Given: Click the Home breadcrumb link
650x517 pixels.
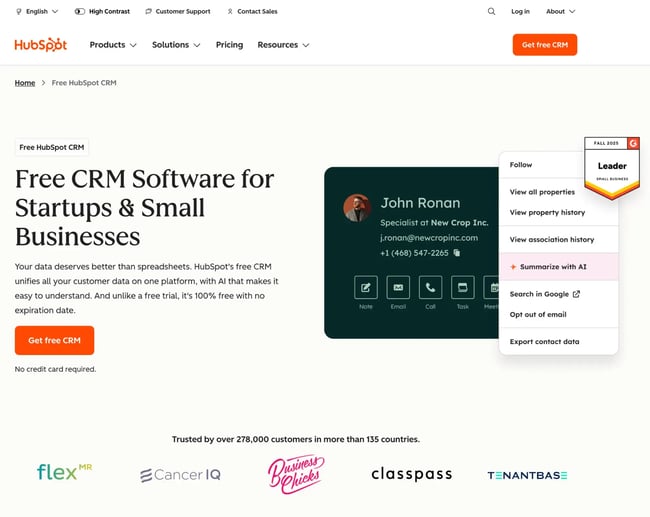Looking at the screenshot, I should (25, 83).
